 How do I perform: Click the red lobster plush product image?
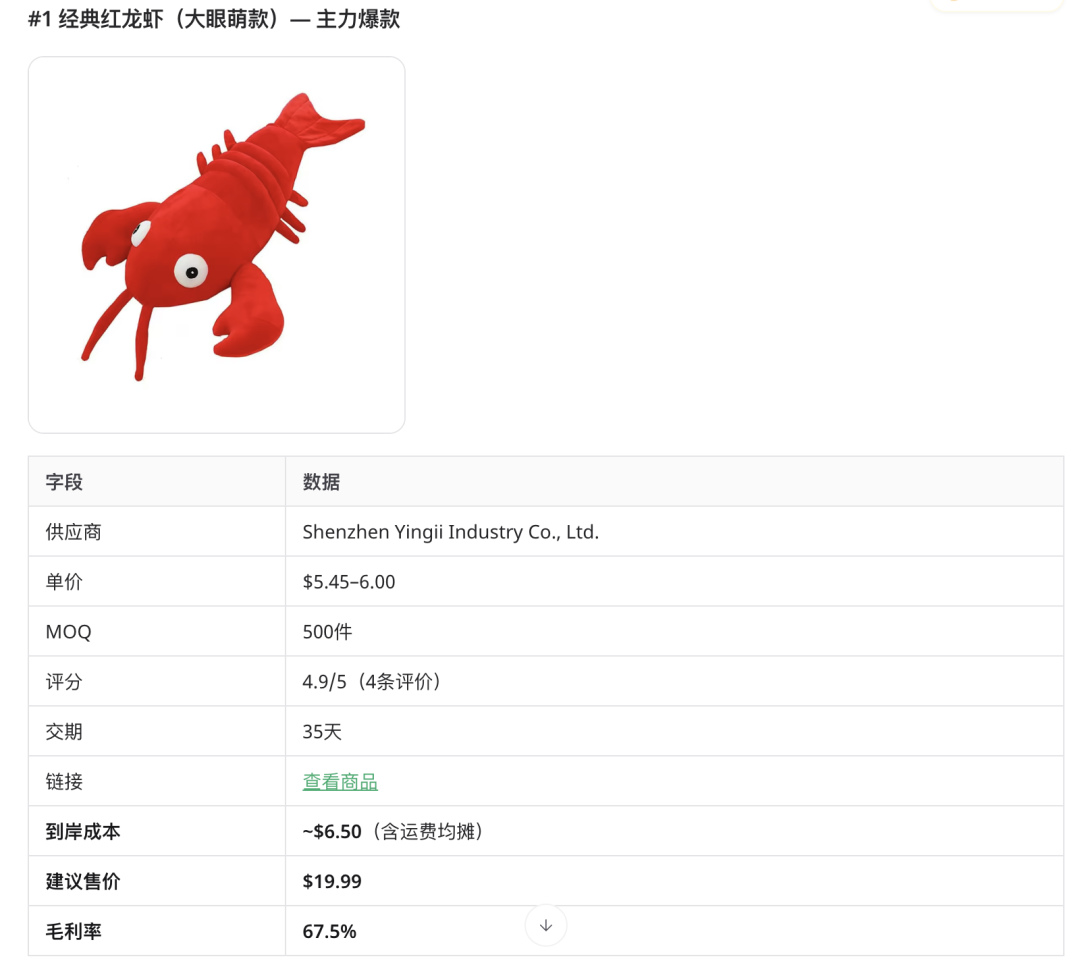pyautogui.click(x=216, y=243)
